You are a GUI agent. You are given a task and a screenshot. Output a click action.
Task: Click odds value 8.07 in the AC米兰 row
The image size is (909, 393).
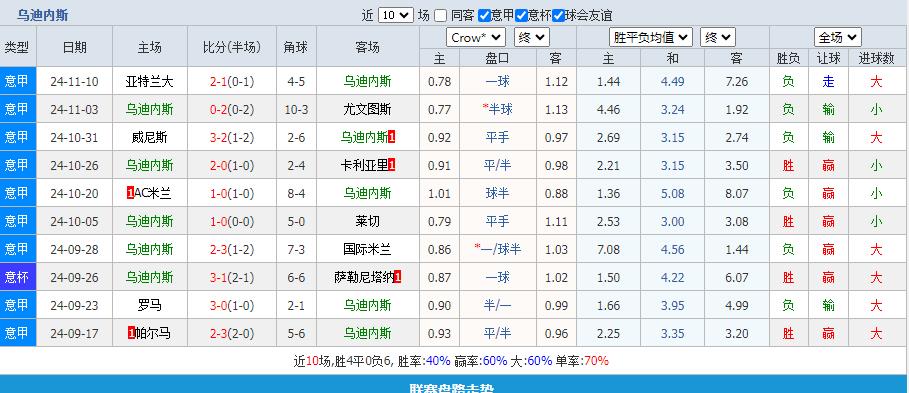737,193
